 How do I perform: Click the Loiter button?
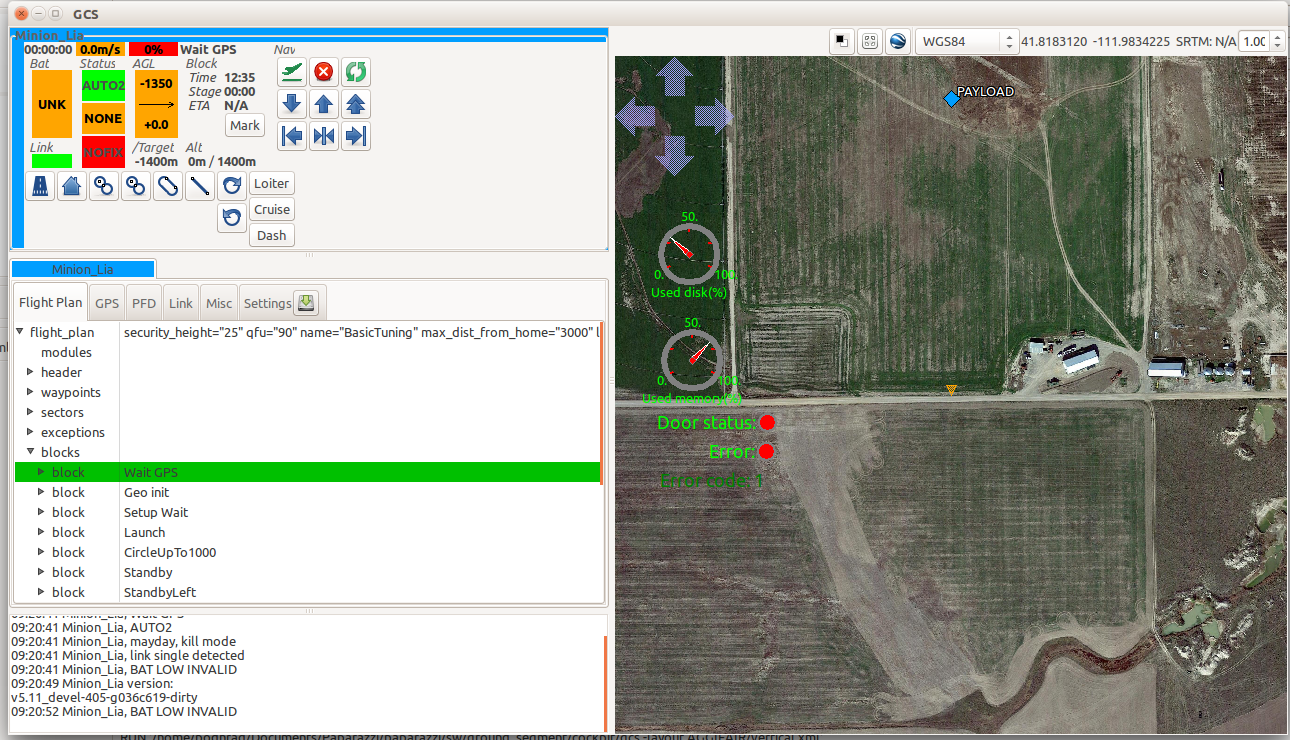coord(272,183)
